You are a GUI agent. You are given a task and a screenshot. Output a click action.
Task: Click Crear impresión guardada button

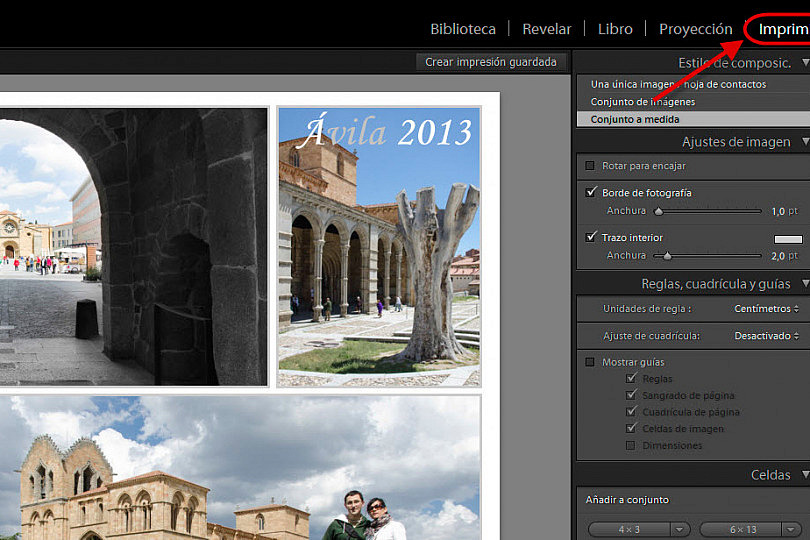491,62
